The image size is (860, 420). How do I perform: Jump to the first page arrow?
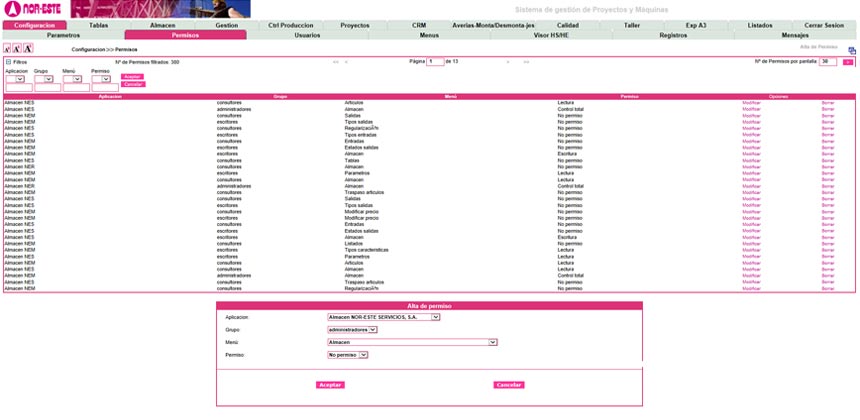coord(336,62)
